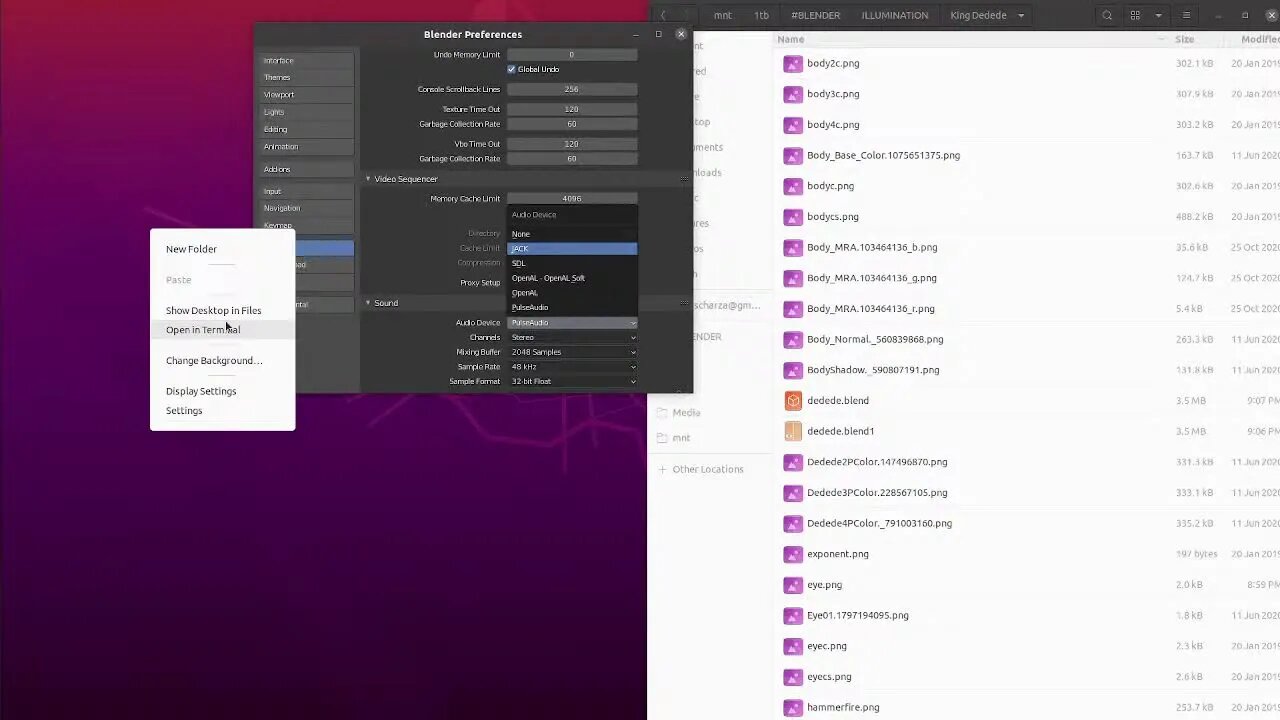Click the Texture Time Out field
1280x720 pixels.
572,109
